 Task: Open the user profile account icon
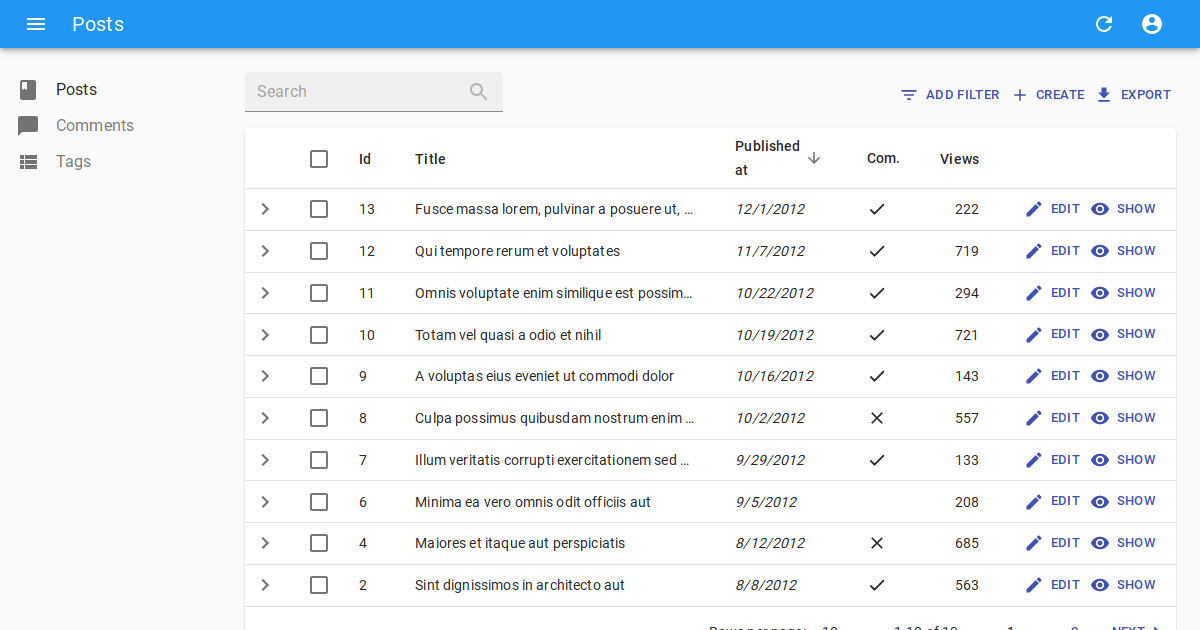pyautogui.click(x=1152, y=24)
